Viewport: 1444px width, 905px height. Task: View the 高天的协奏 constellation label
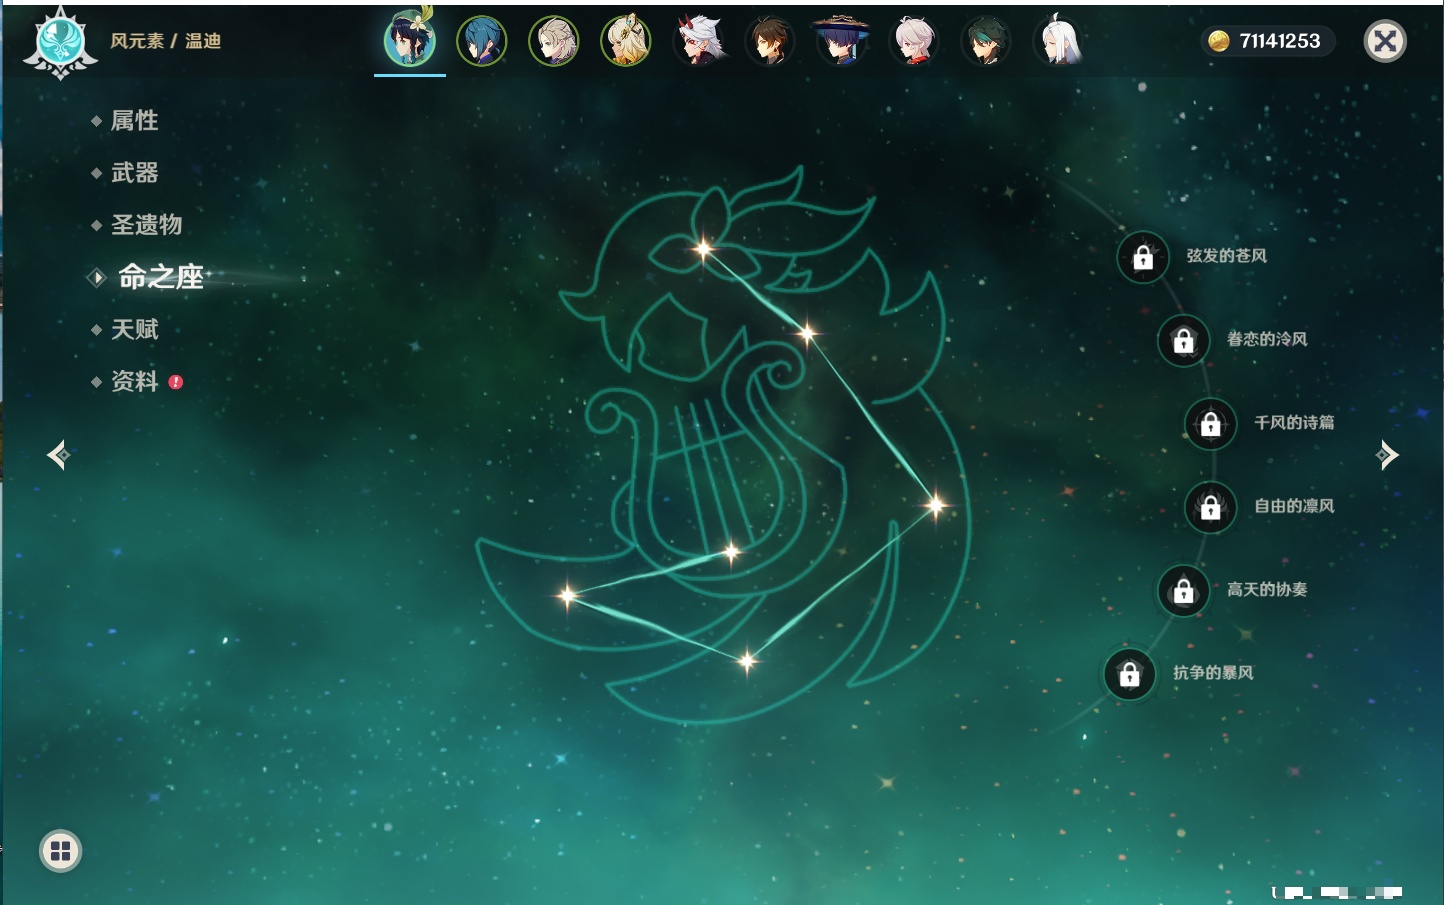tap(1267, 589)
